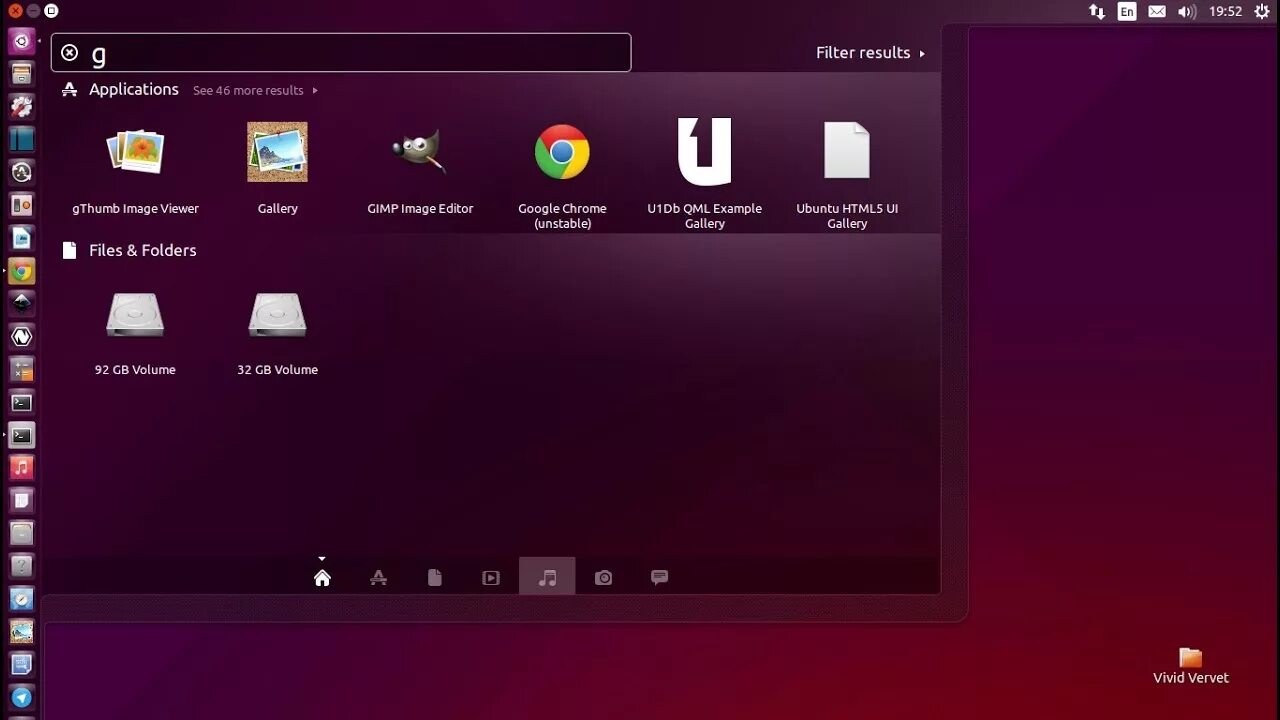This screenshot has height=720, width=1280.
Task: Clear the Dash search with the X icon
Action: pyautogui.click(x=69, y=53)
